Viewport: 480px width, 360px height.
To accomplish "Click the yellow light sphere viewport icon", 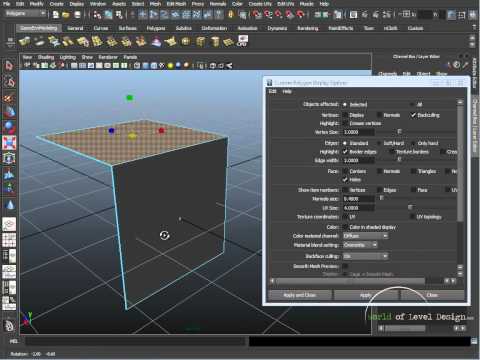I will pyautogui.click(x=171, y=66).
